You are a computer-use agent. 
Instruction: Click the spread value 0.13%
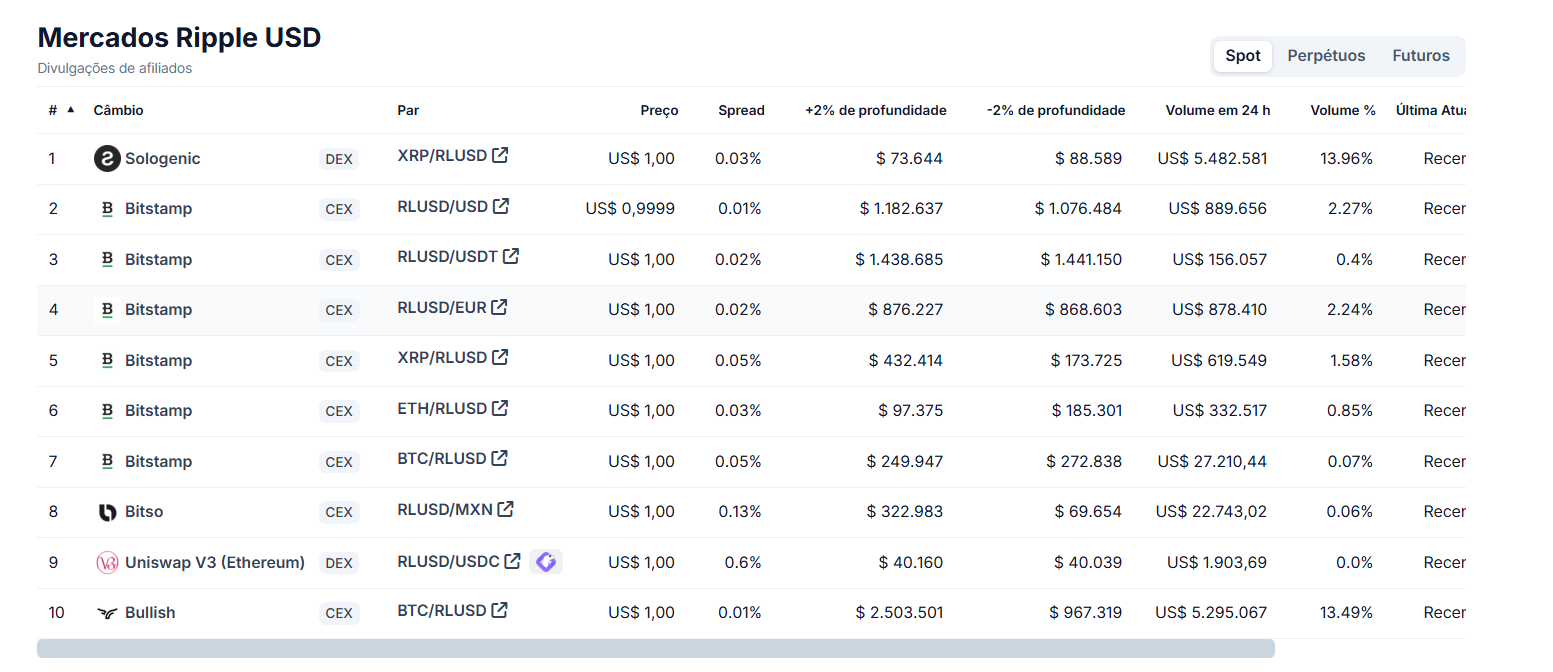coord(738,512)
